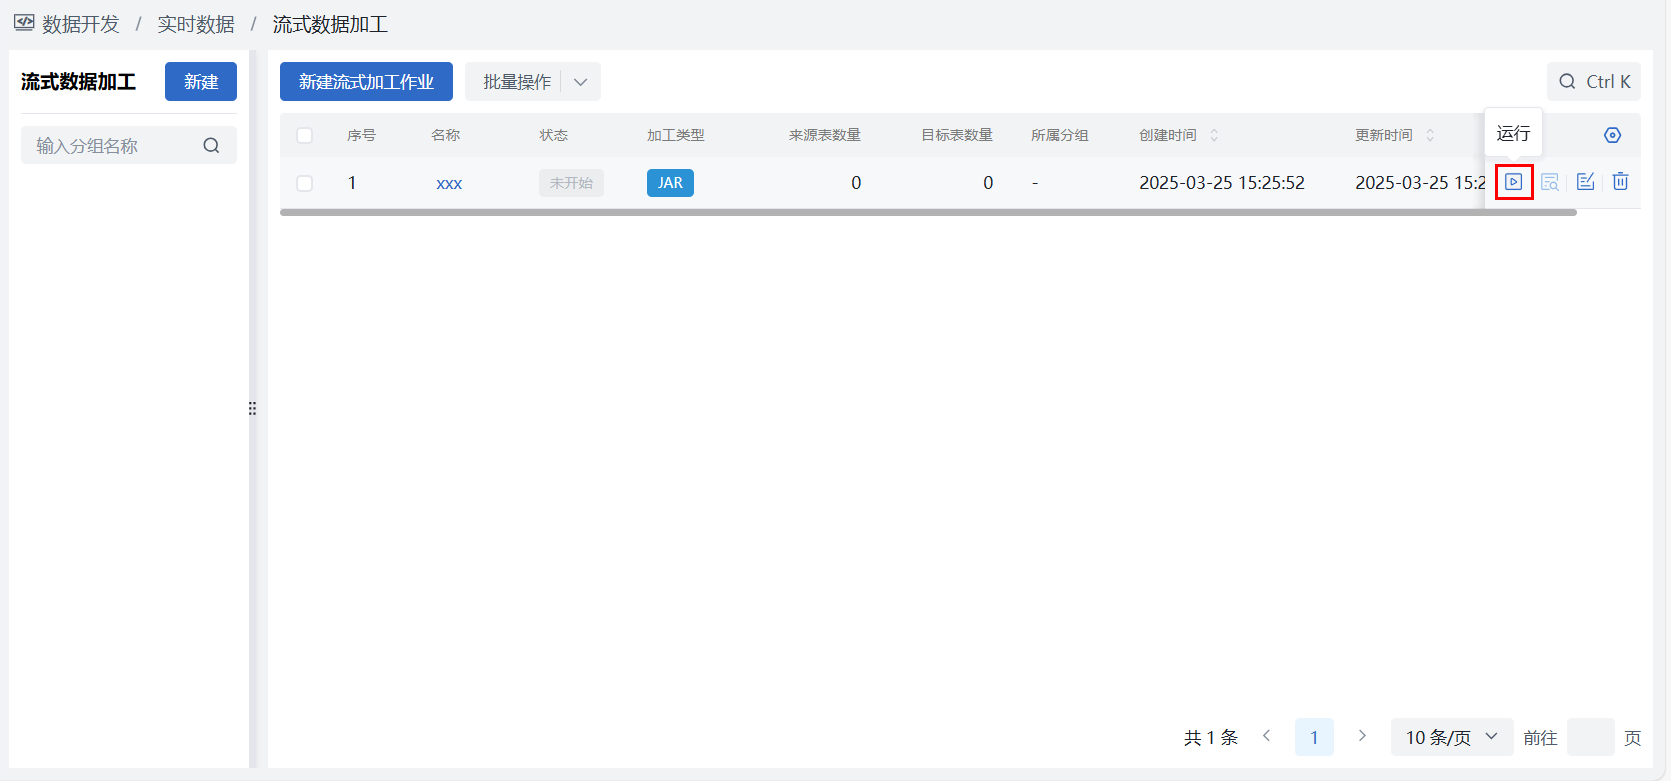Screen dimensions: 1671x781
Task: Click the 新建 group button
Action: pos(201,82)
